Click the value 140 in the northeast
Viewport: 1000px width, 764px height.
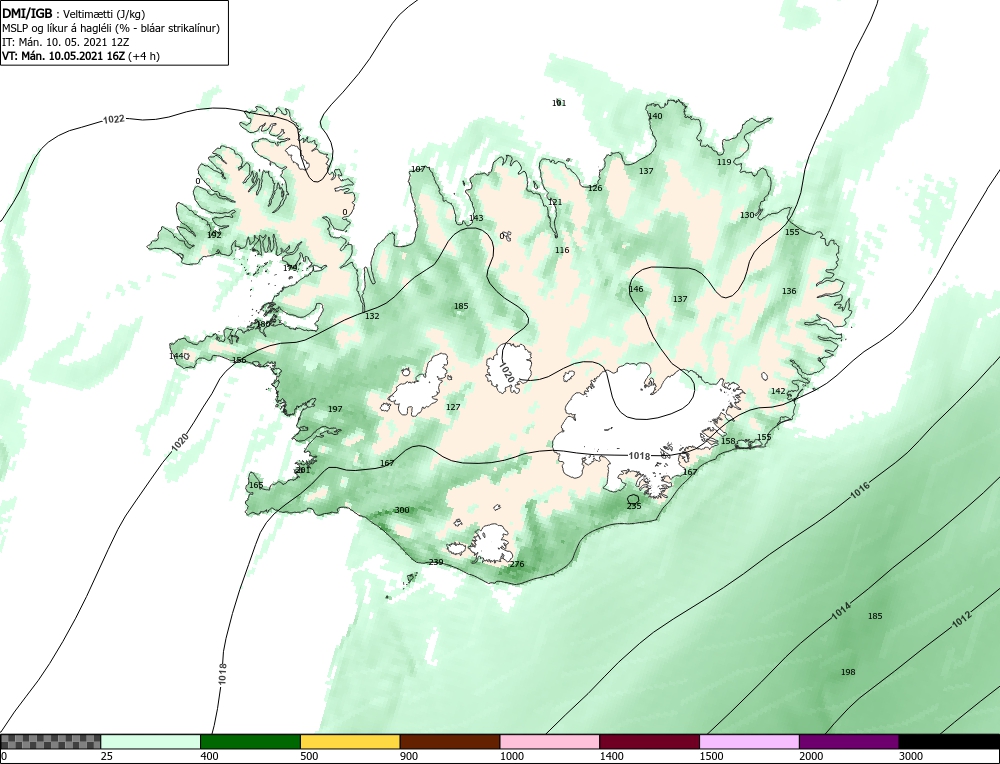pos(655,116)
